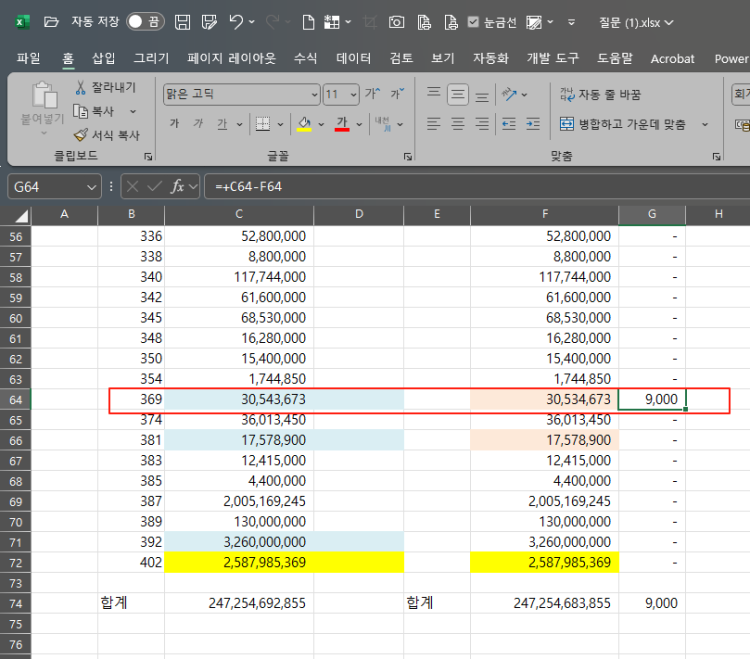
Task: Increase font size with 가^ icon
Action: tap(373, 93)
